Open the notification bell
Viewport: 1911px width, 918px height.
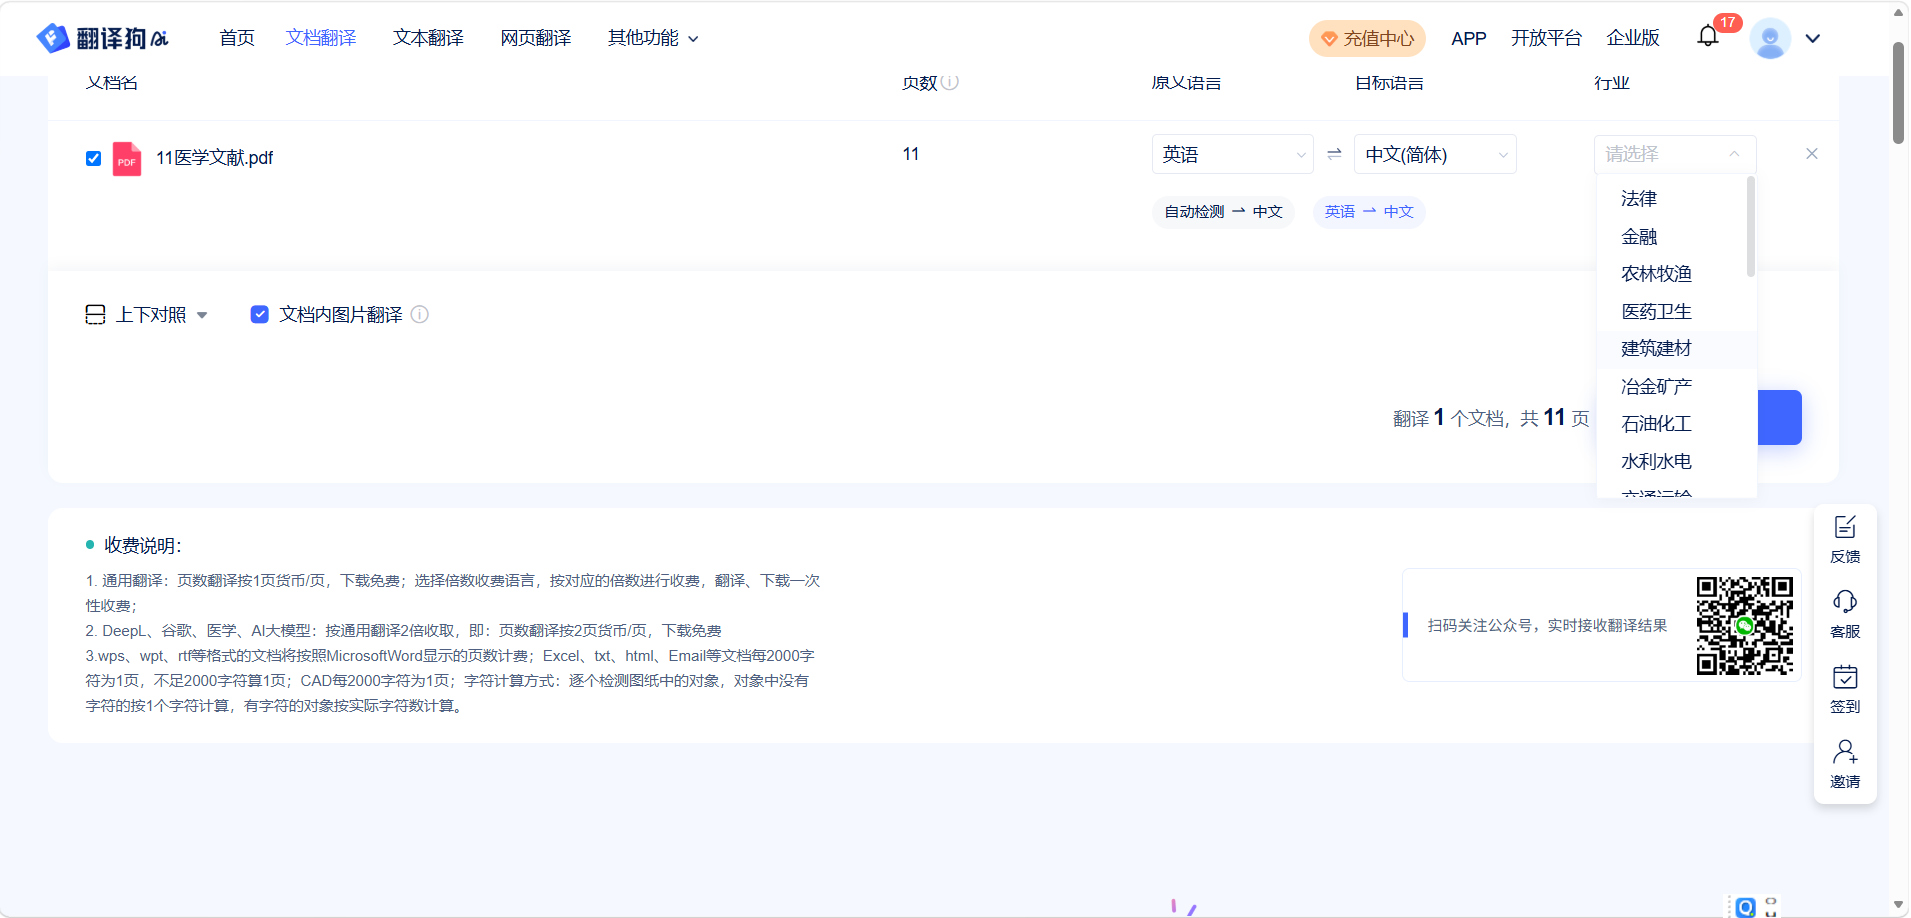(1708, 37)
